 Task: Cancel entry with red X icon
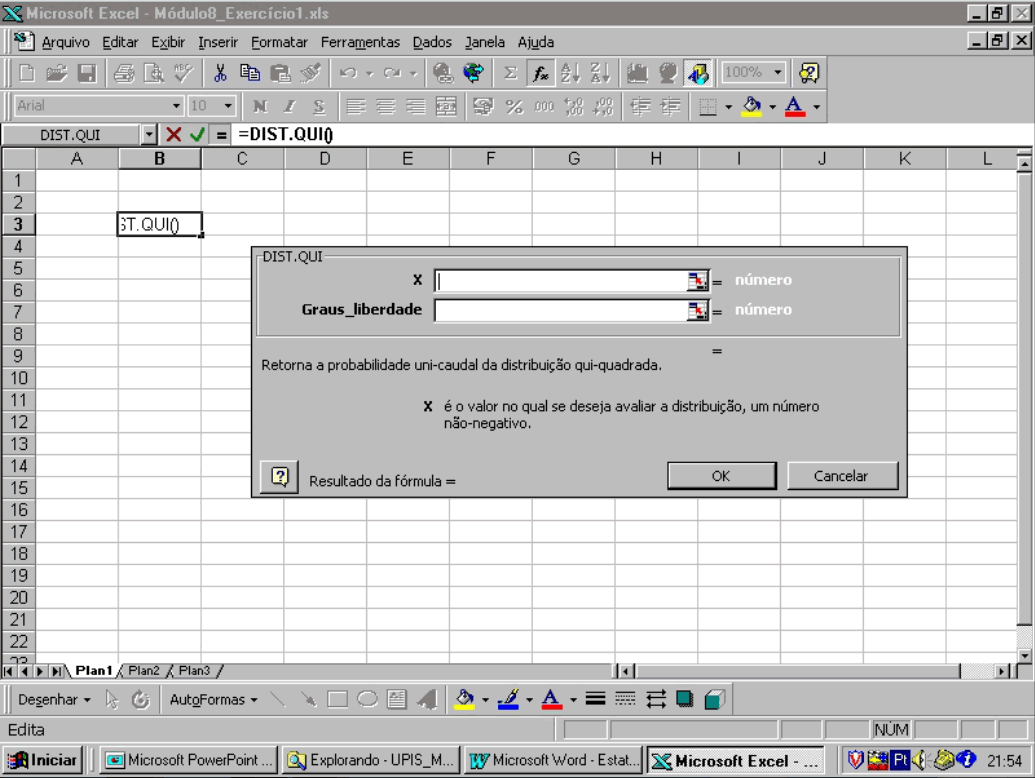tap(174, 135)
